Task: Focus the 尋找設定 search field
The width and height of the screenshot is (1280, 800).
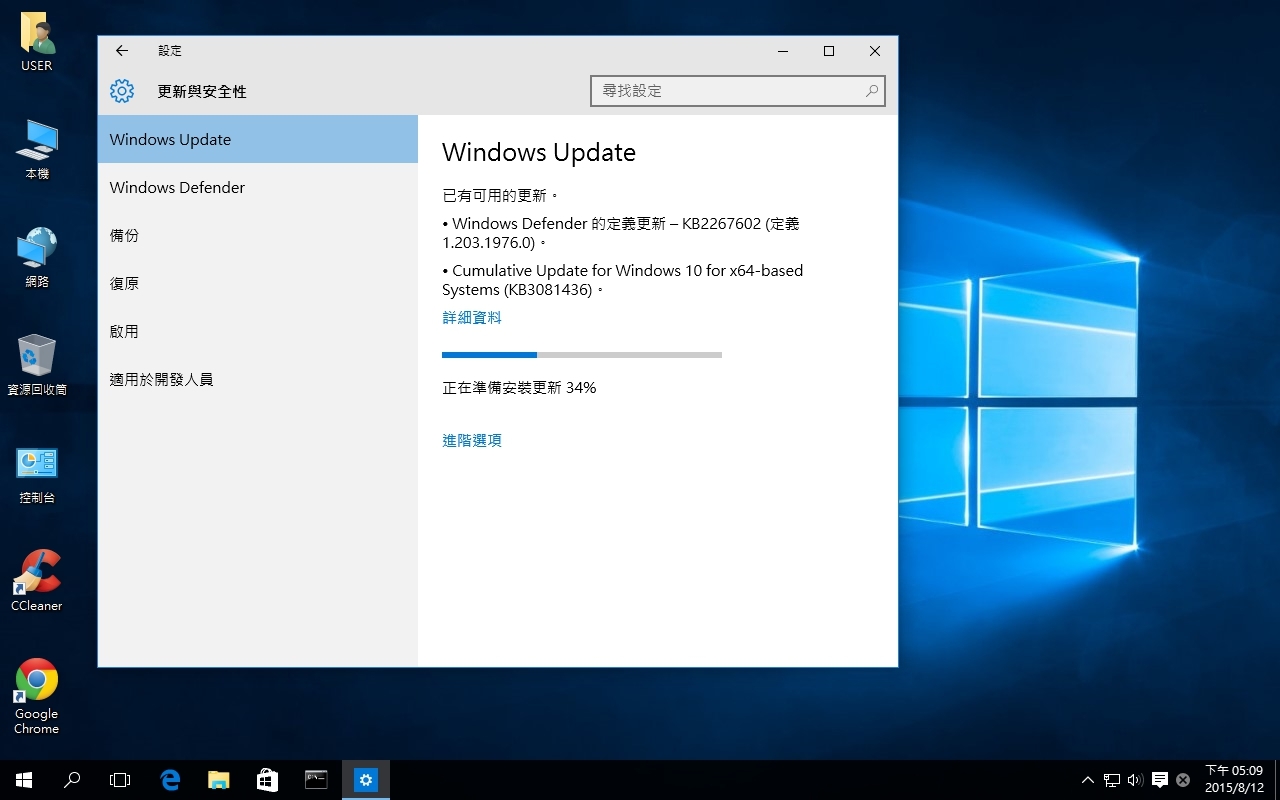Action: (738, 91)
